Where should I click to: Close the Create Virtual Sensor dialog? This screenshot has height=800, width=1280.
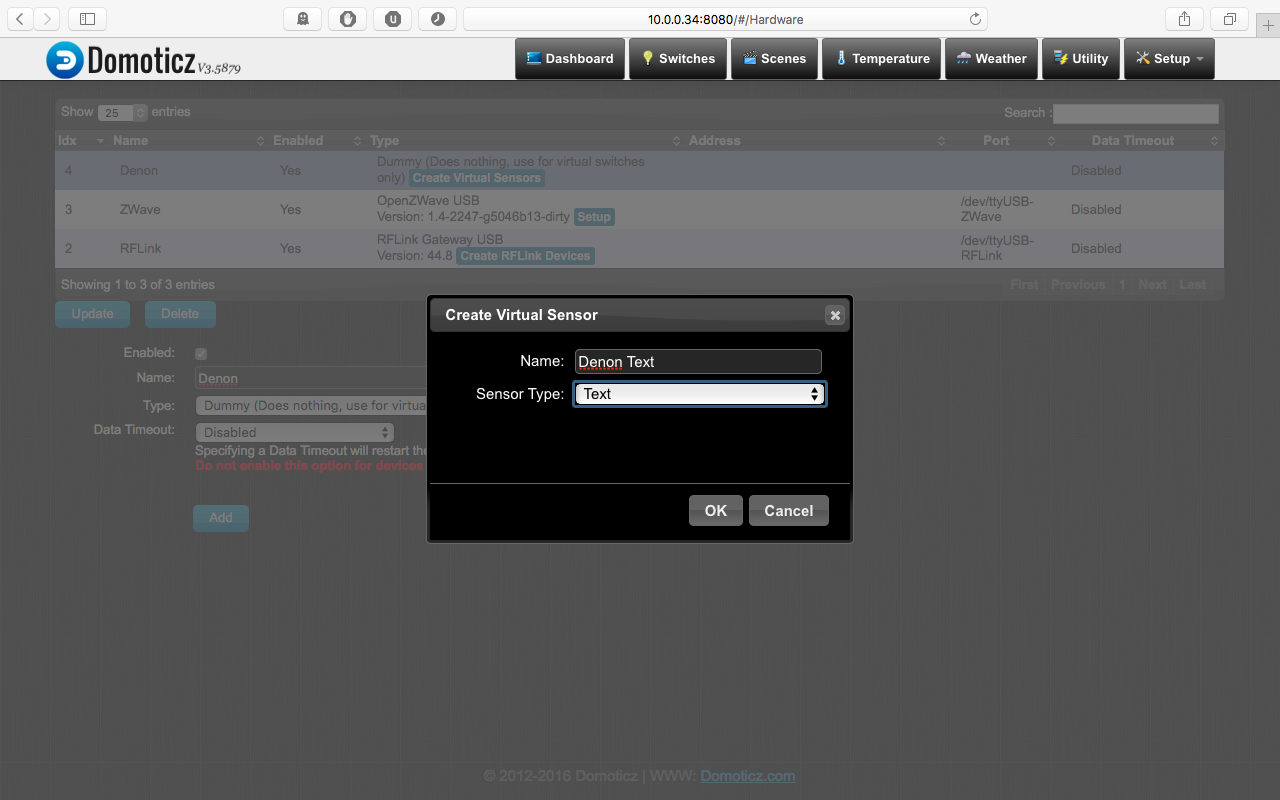[835, 315]
